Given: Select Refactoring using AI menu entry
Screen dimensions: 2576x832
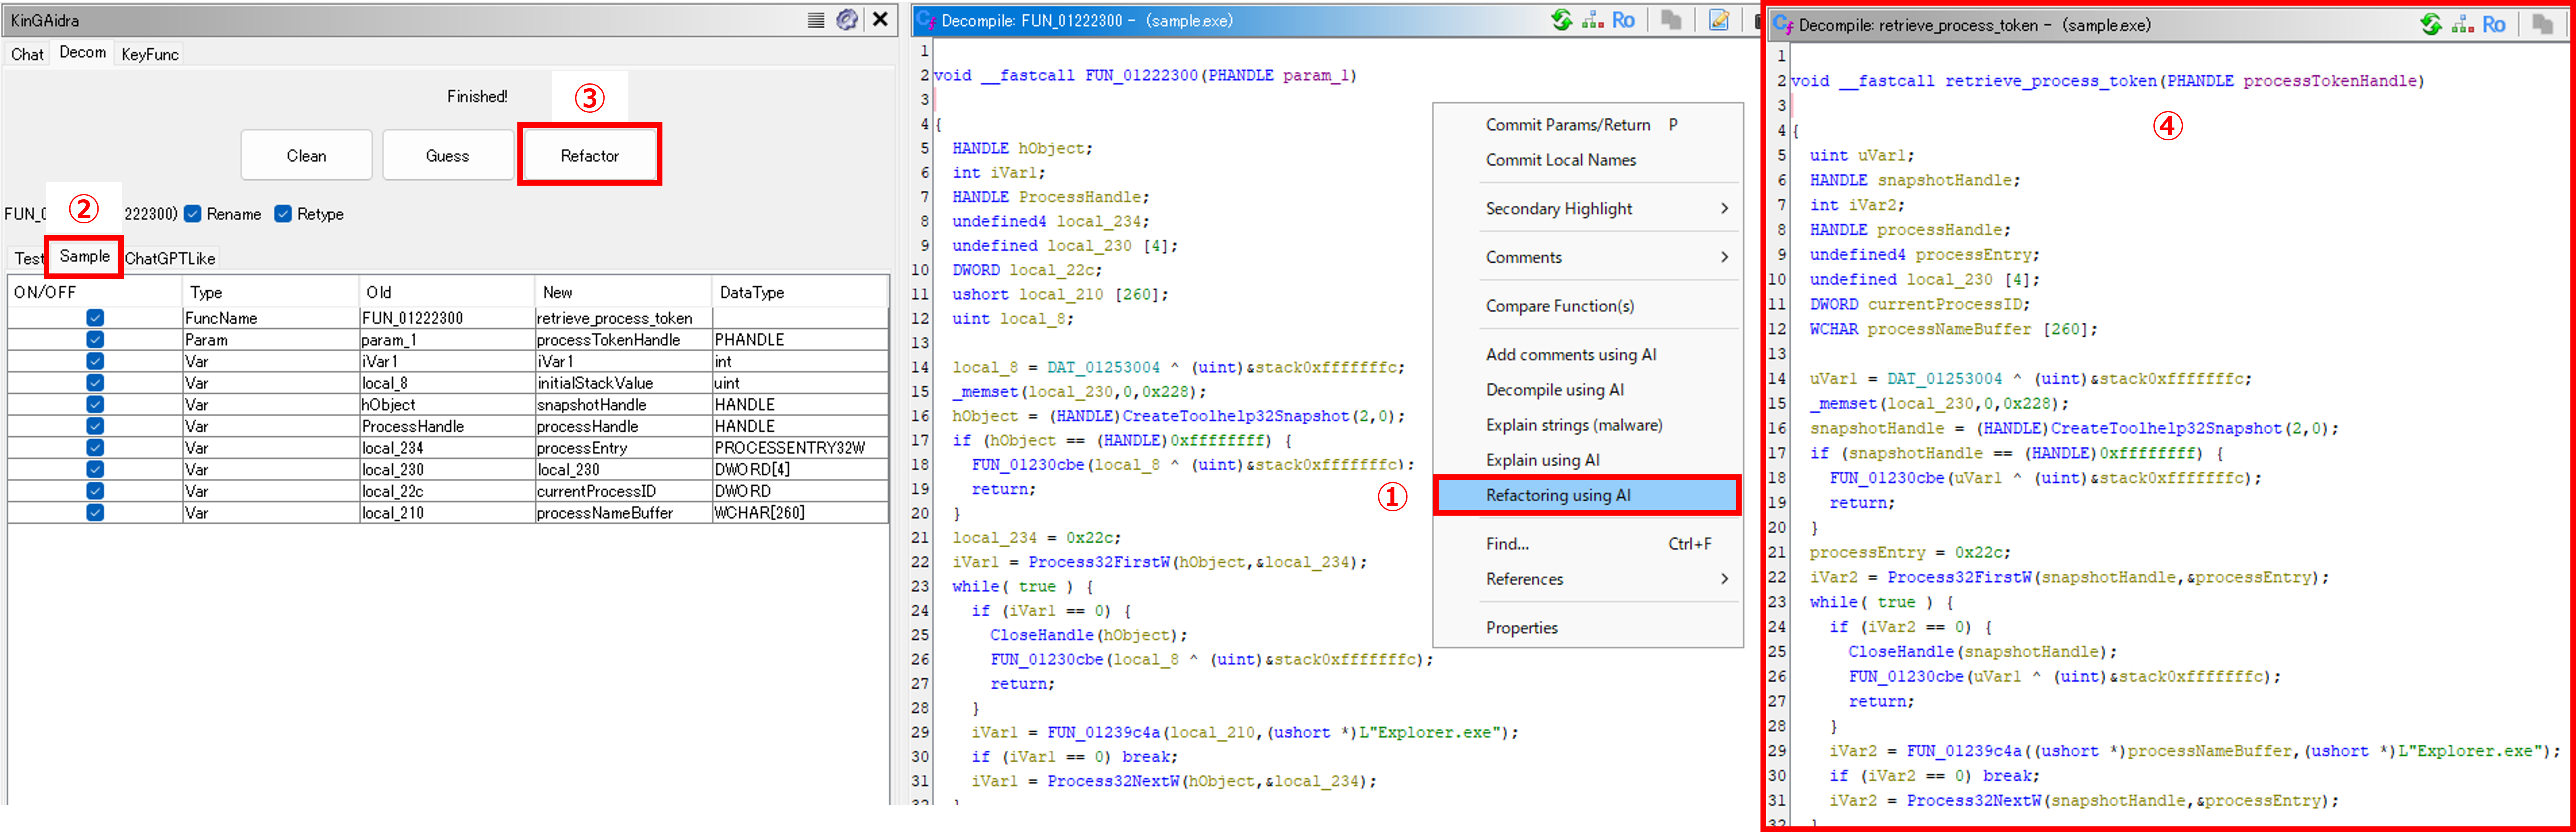Looking at the screenshot, I should (1558, 495).
